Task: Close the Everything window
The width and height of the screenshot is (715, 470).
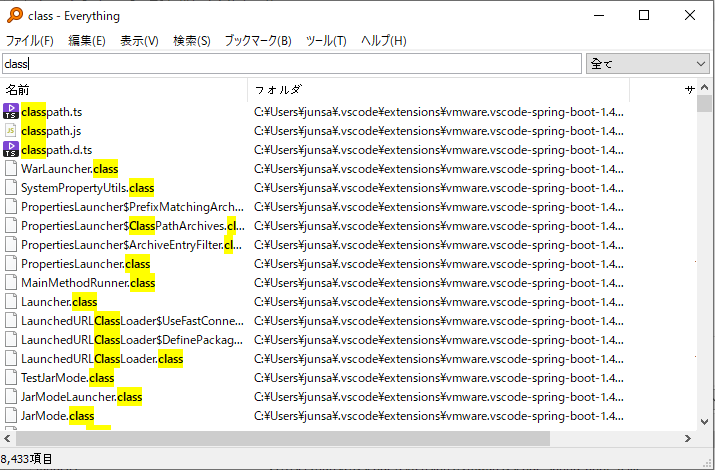Action: point(690,15)
